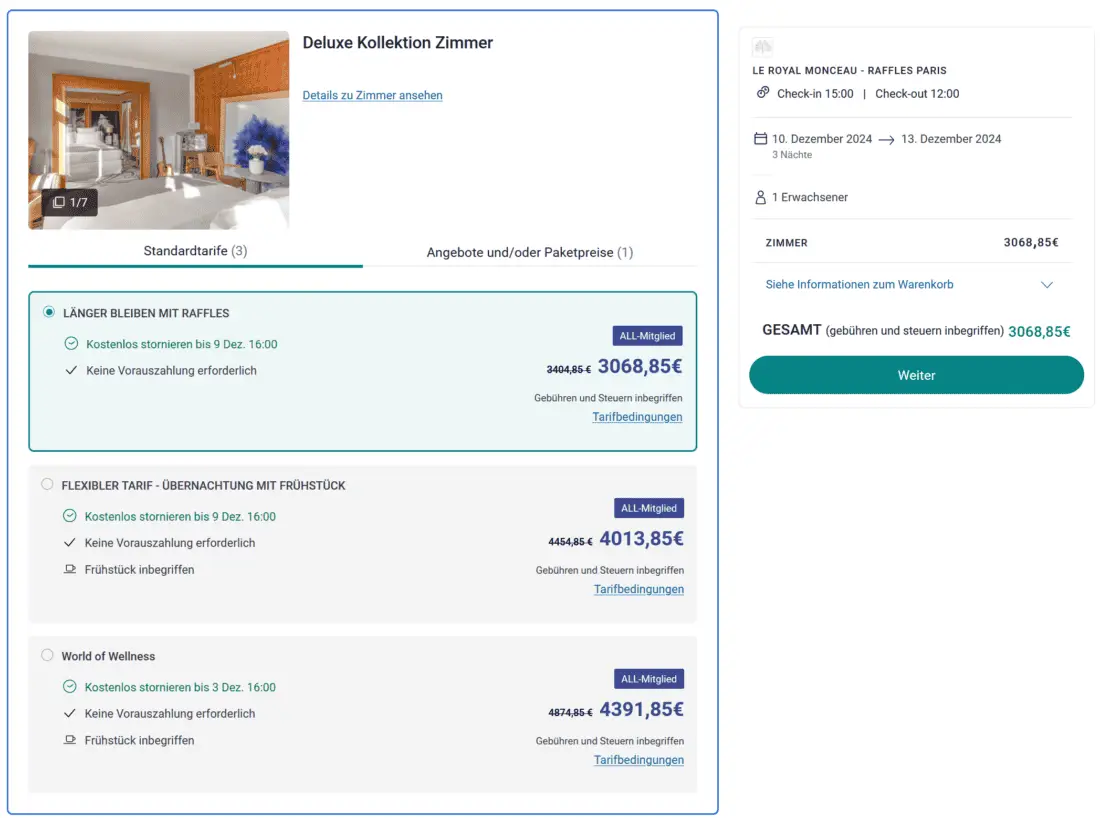Click the breakfast cup icon in World of Wellness
This screenshot has width=1100, height=818.
point(70,741)
